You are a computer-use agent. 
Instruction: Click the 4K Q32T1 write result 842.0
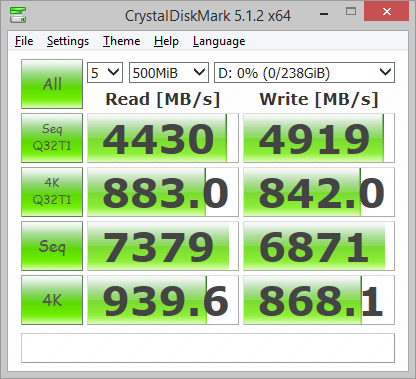click(319, 192)
